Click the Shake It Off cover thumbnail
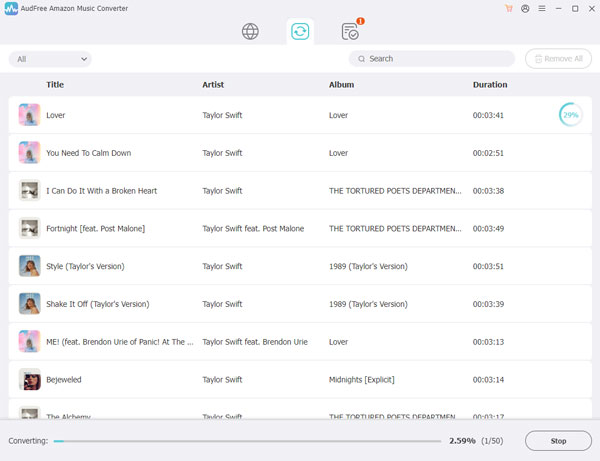600x461 pixels. pos(29,304)
